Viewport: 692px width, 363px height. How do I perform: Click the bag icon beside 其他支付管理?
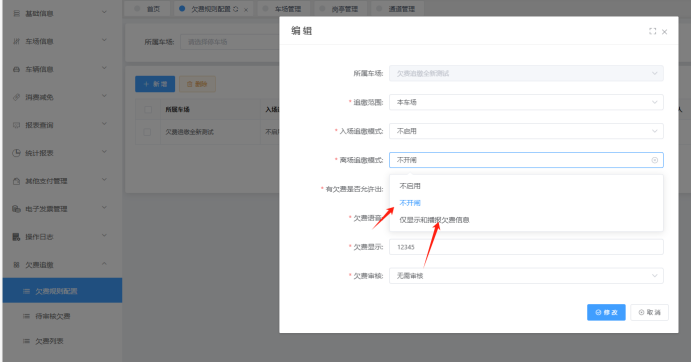16,181
